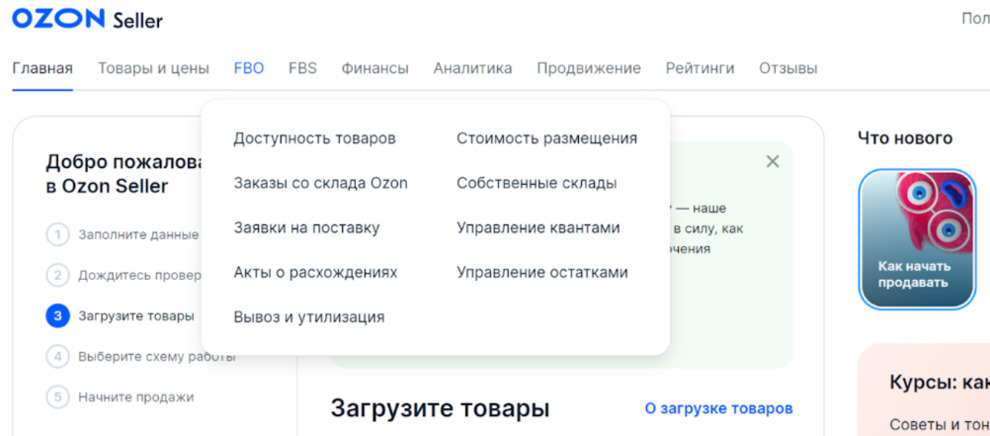Follow the О загрузке товаров link
This screenshot has width=990, height=436.
coord(719,408)
